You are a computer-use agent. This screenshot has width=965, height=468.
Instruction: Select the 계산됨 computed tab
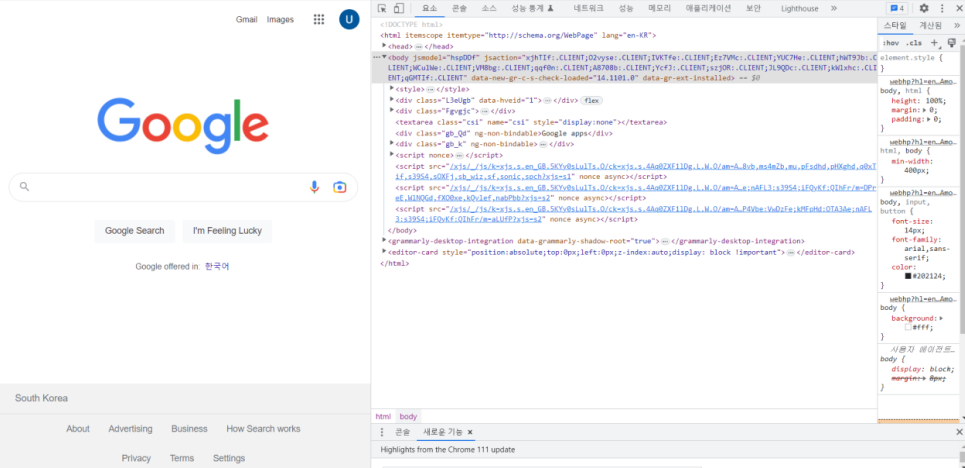click(x=931, y=25)
